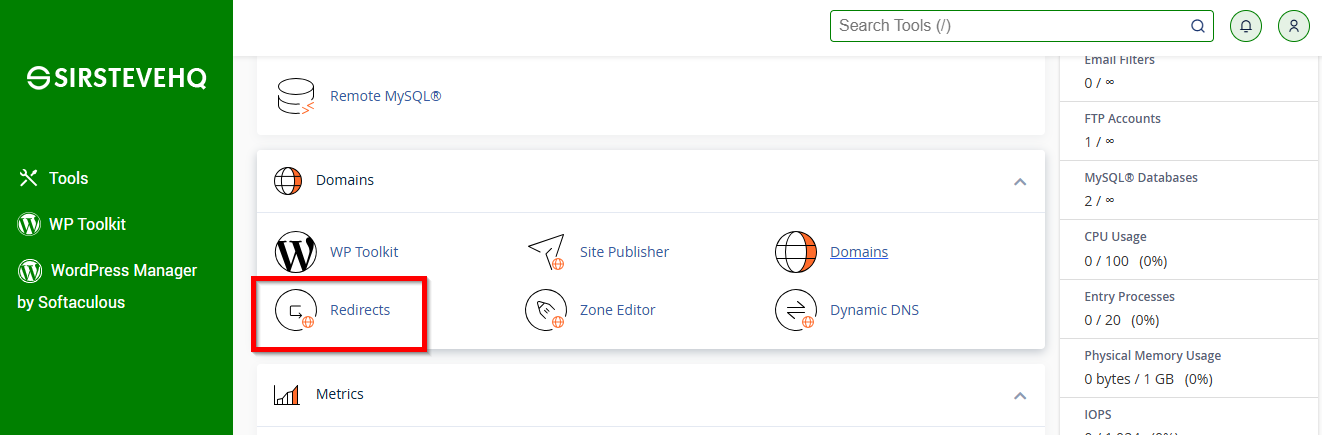Image resolution: width=1322 pixels, height=435 pixels.
Task: Open the notifications bell icon
Action: coord(1245,26)
